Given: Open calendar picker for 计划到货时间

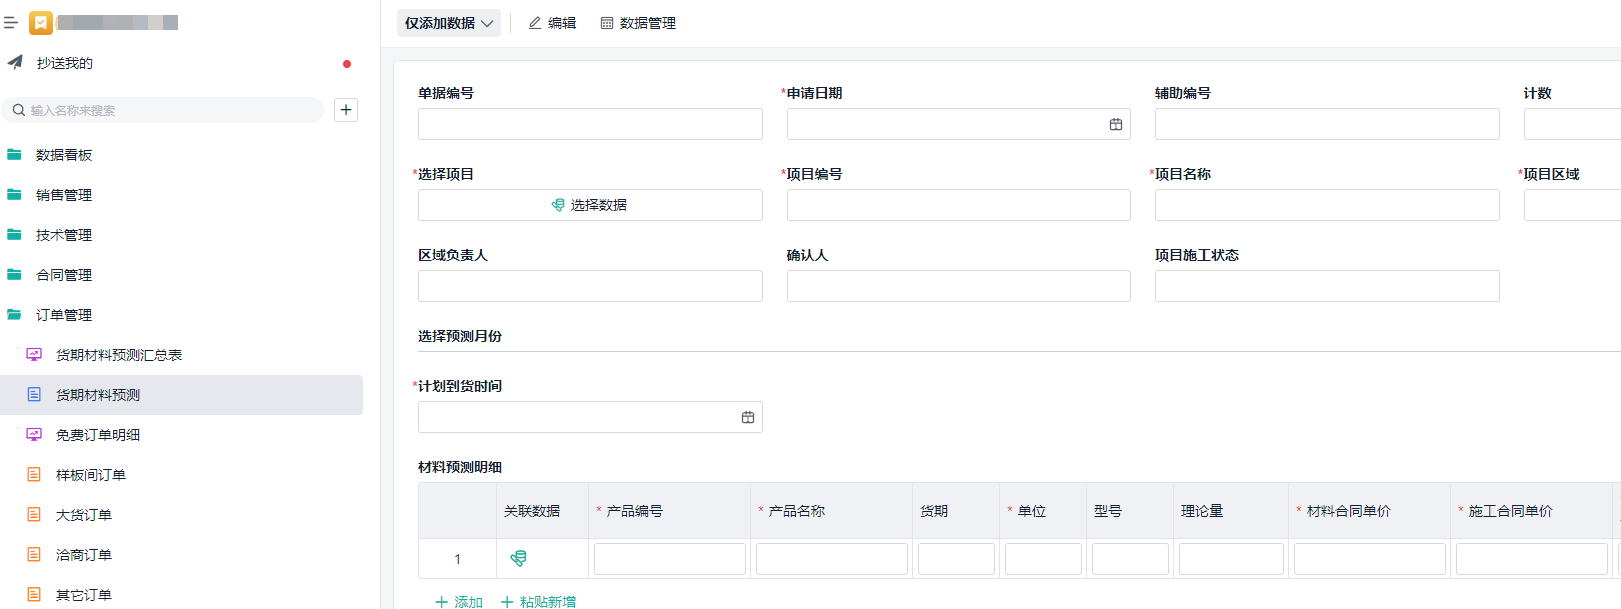Looking at the screenshot, I should (747, 417).
